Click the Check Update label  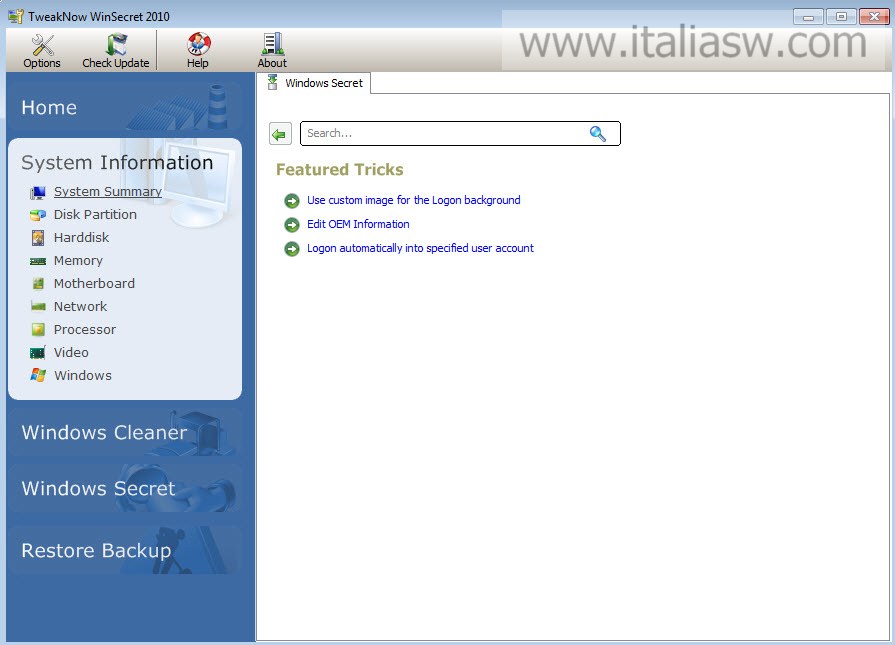[x=116, y=63]
